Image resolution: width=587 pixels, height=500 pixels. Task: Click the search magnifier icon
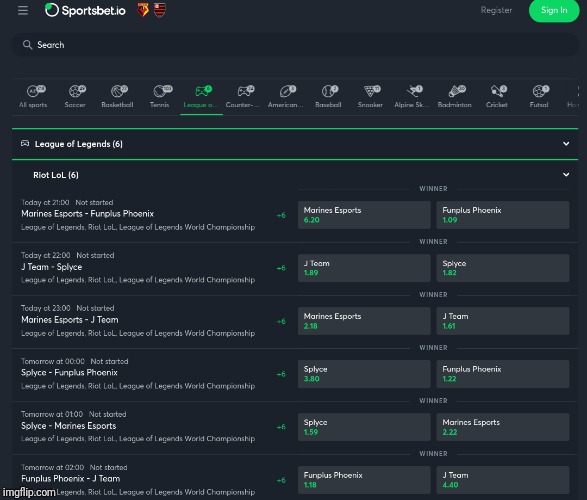(27, 45)
